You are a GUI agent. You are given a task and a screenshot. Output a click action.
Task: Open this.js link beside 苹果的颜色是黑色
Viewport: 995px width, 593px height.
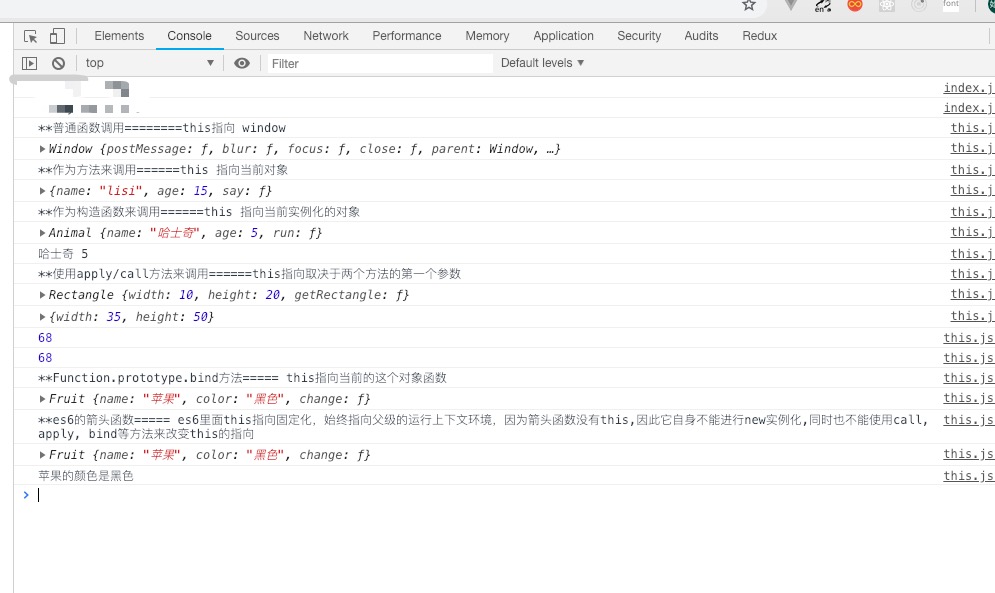(969, 476)
